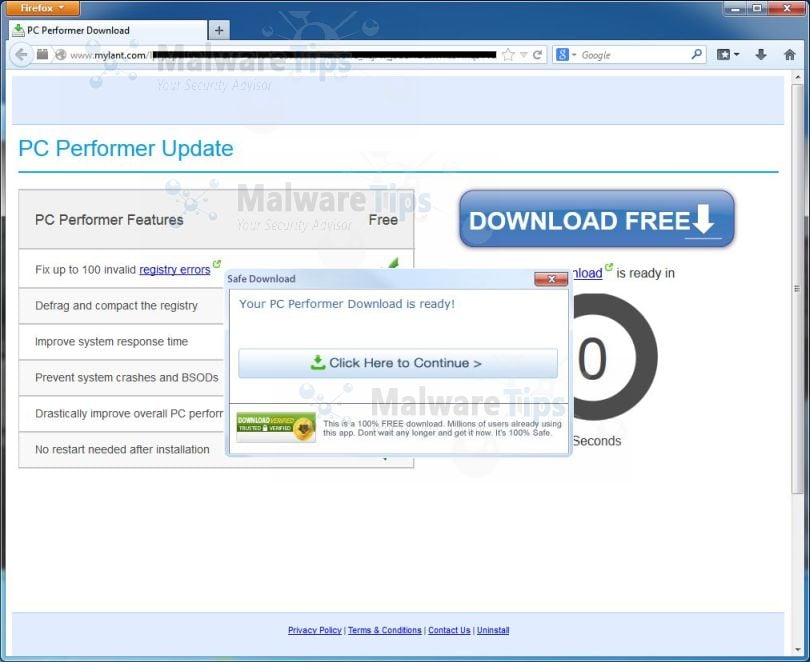
Task: Select the PC Performer Download tab
Action: (x=107, y=30)
